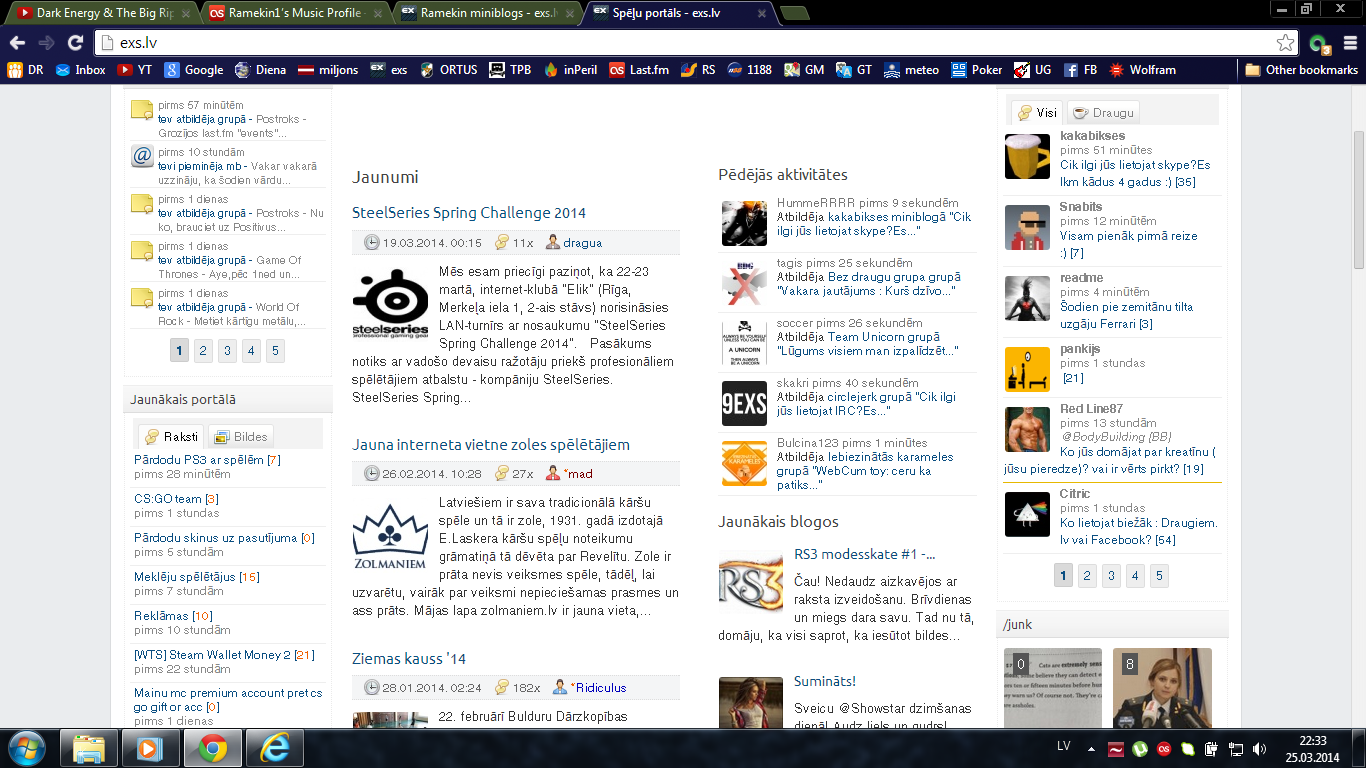Open kakabikses beer mug avatar

tap(1027, 156)
